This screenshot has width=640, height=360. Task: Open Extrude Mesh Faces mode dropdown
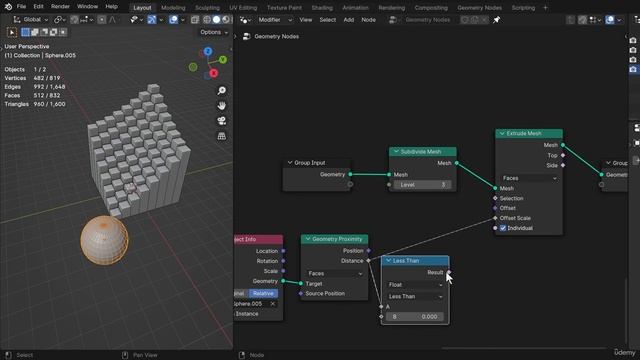(529, 178)
